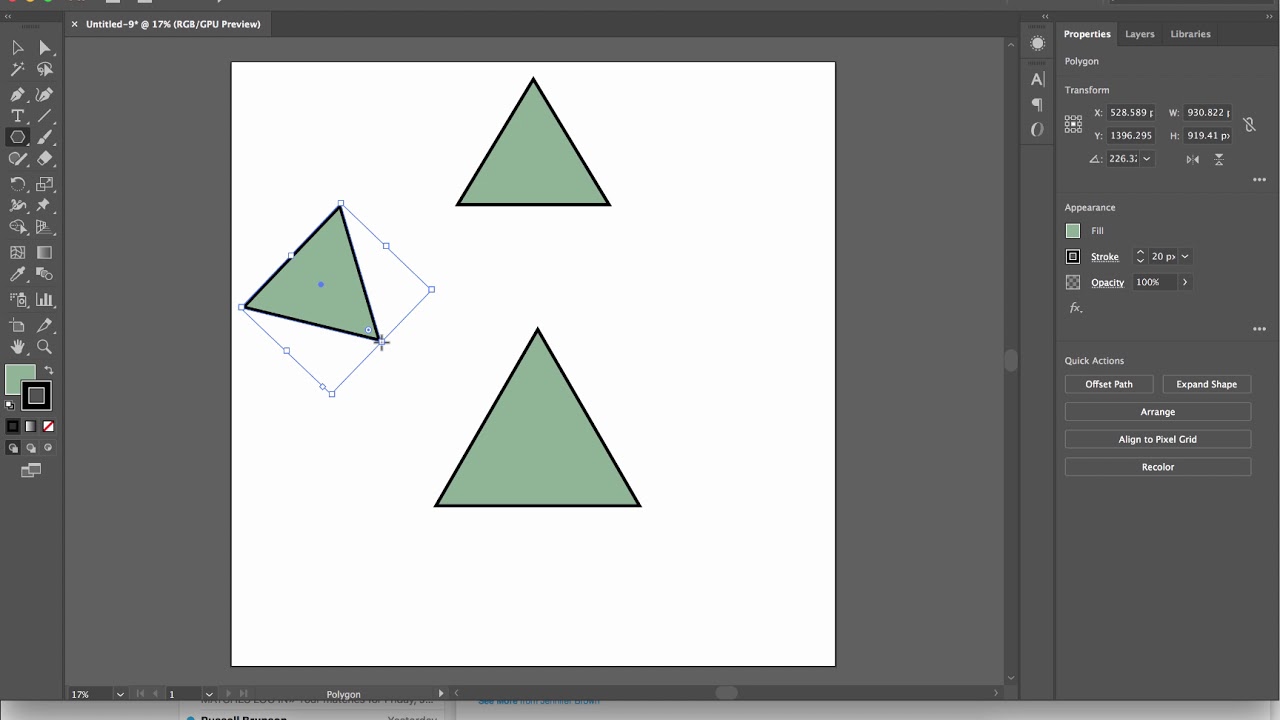Select the Symbol Sprayer tool

[x=17, y=299]
